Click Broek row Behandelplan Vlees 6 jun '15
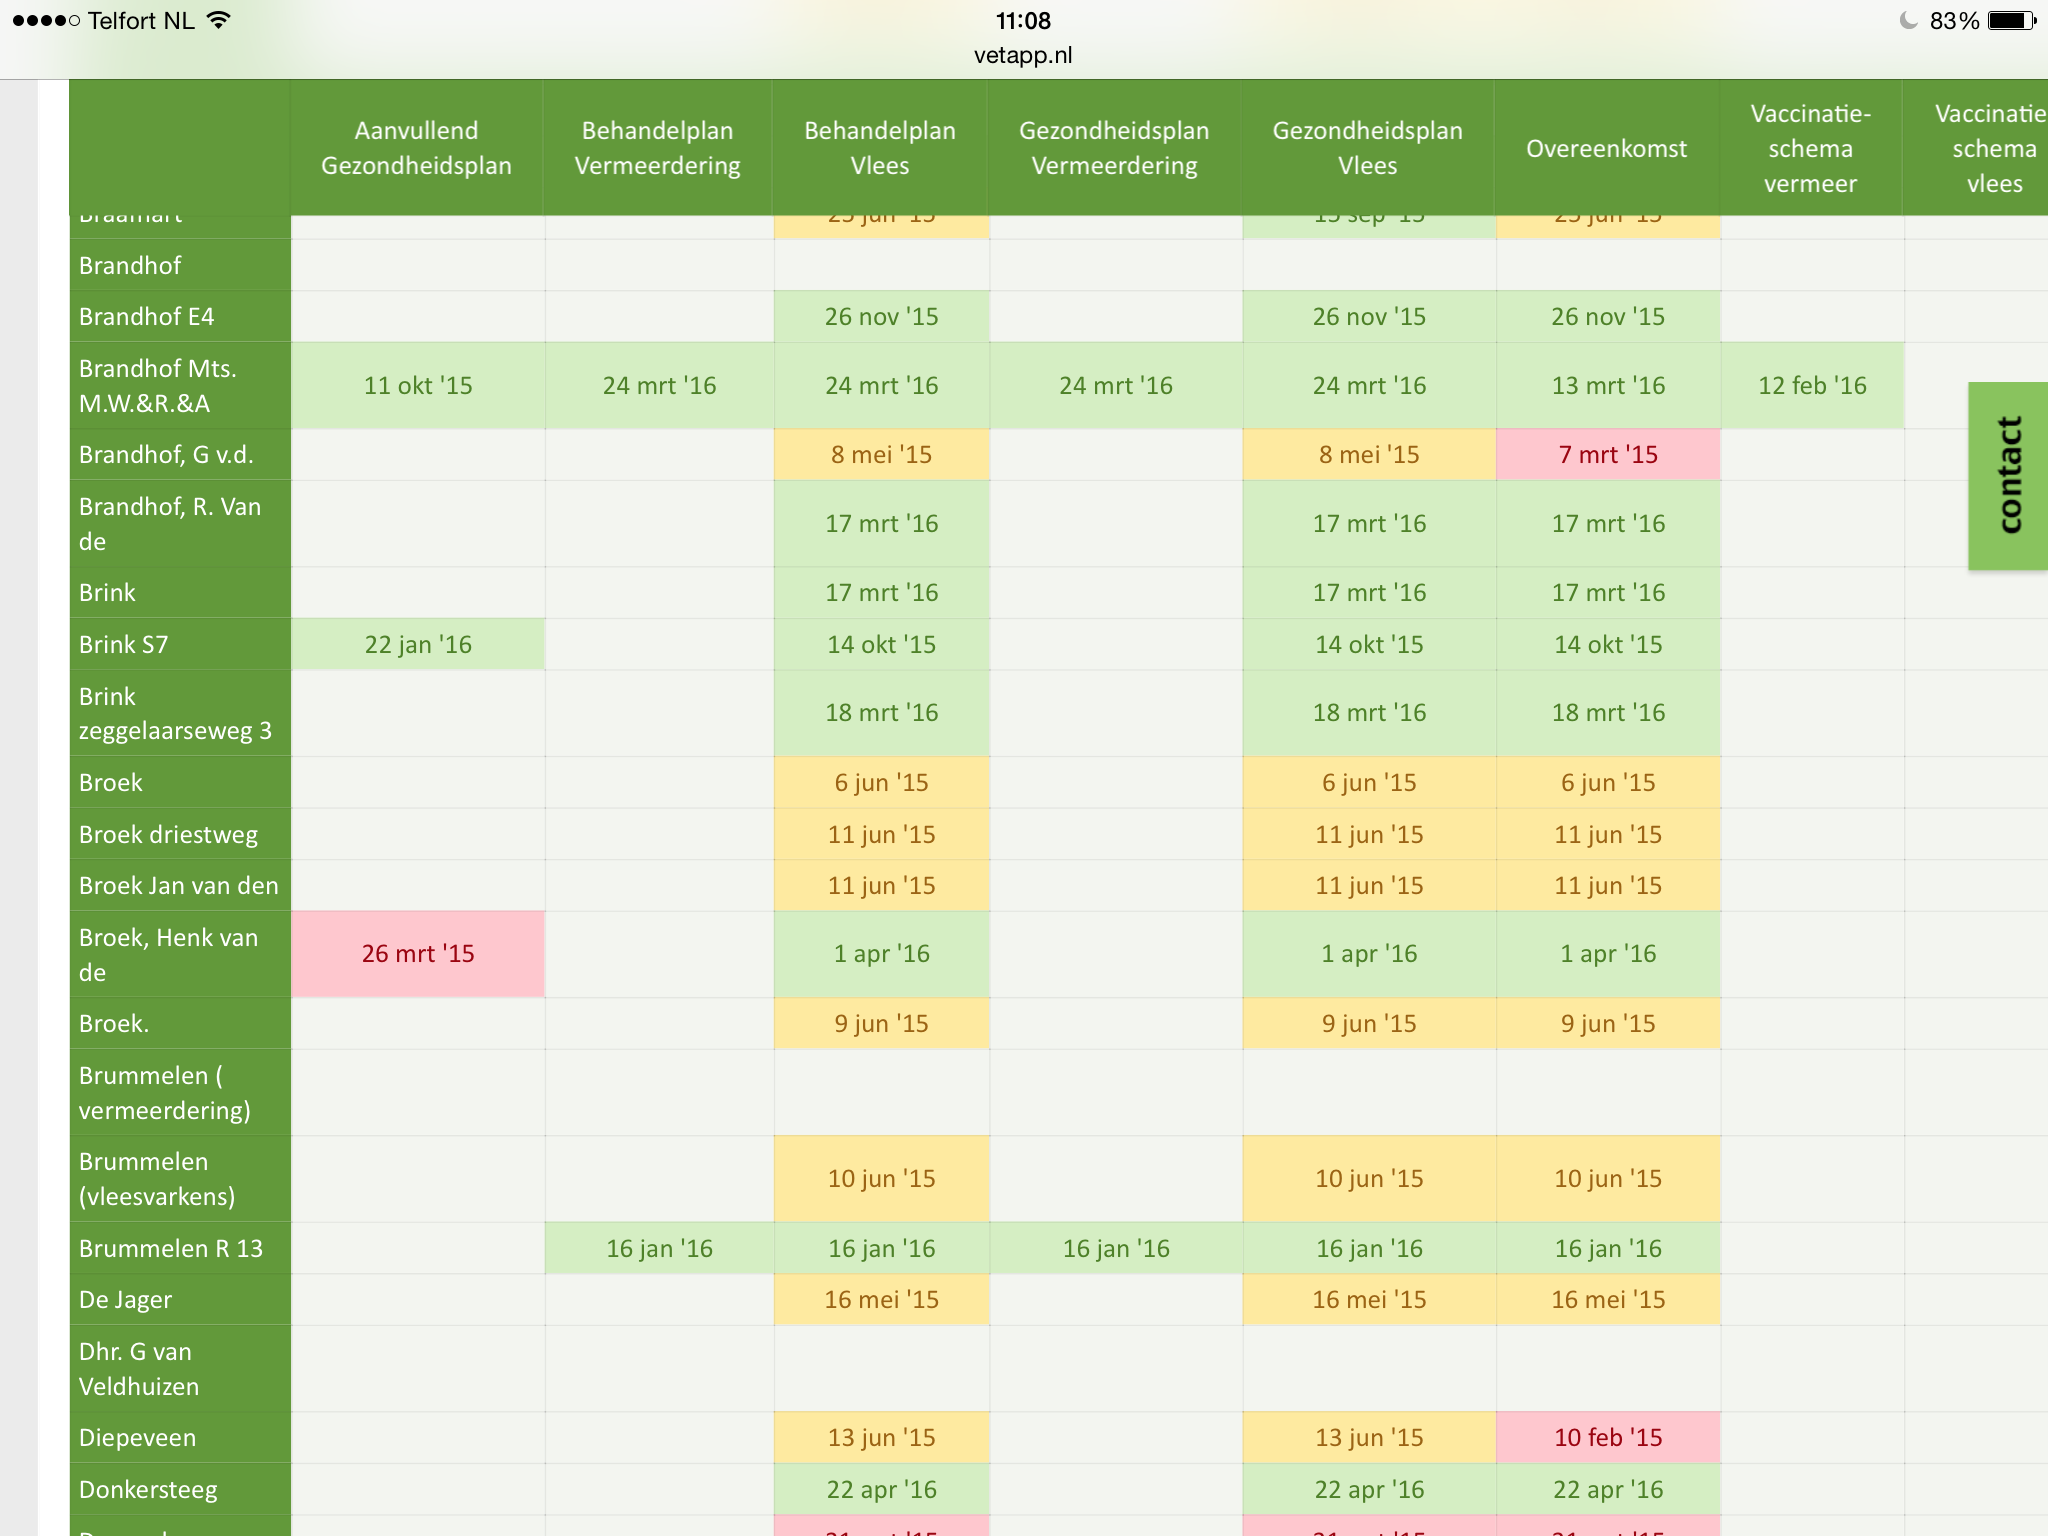This screenshot has width=2048, height=1536. 881,783
